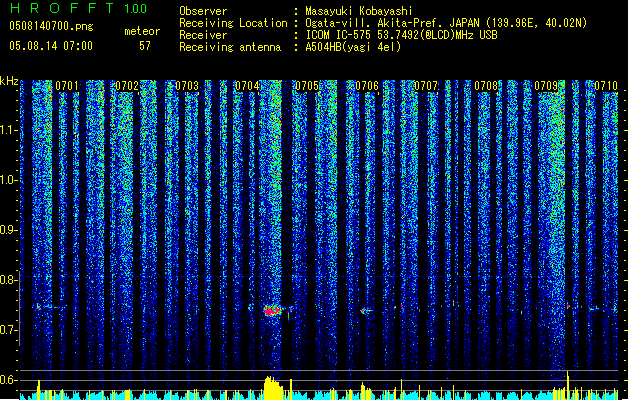Click the 0701 time marker
Viewport: 629px width, 400px height.
point(67,86)
